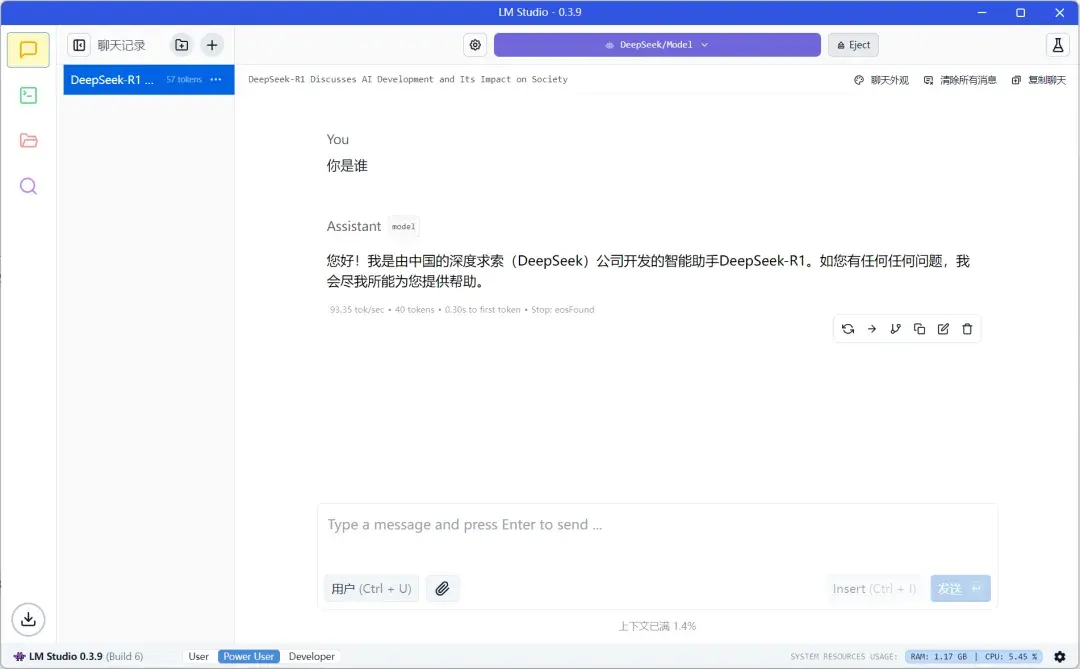Select the DeepSeek-R1 chat in history

point(149,79)
